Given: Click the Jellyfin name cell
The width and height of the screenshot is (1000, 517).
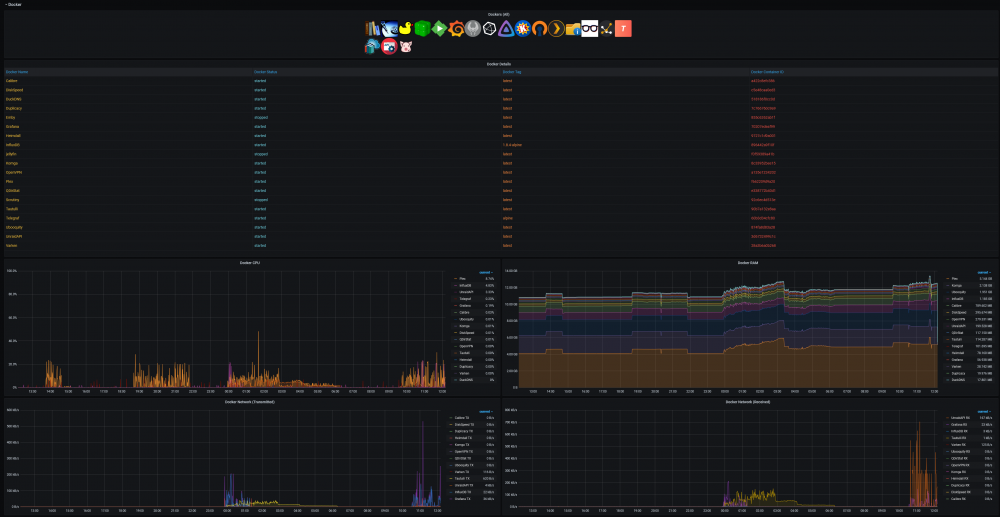Looking at the screenshot, I should pos(11,154).
